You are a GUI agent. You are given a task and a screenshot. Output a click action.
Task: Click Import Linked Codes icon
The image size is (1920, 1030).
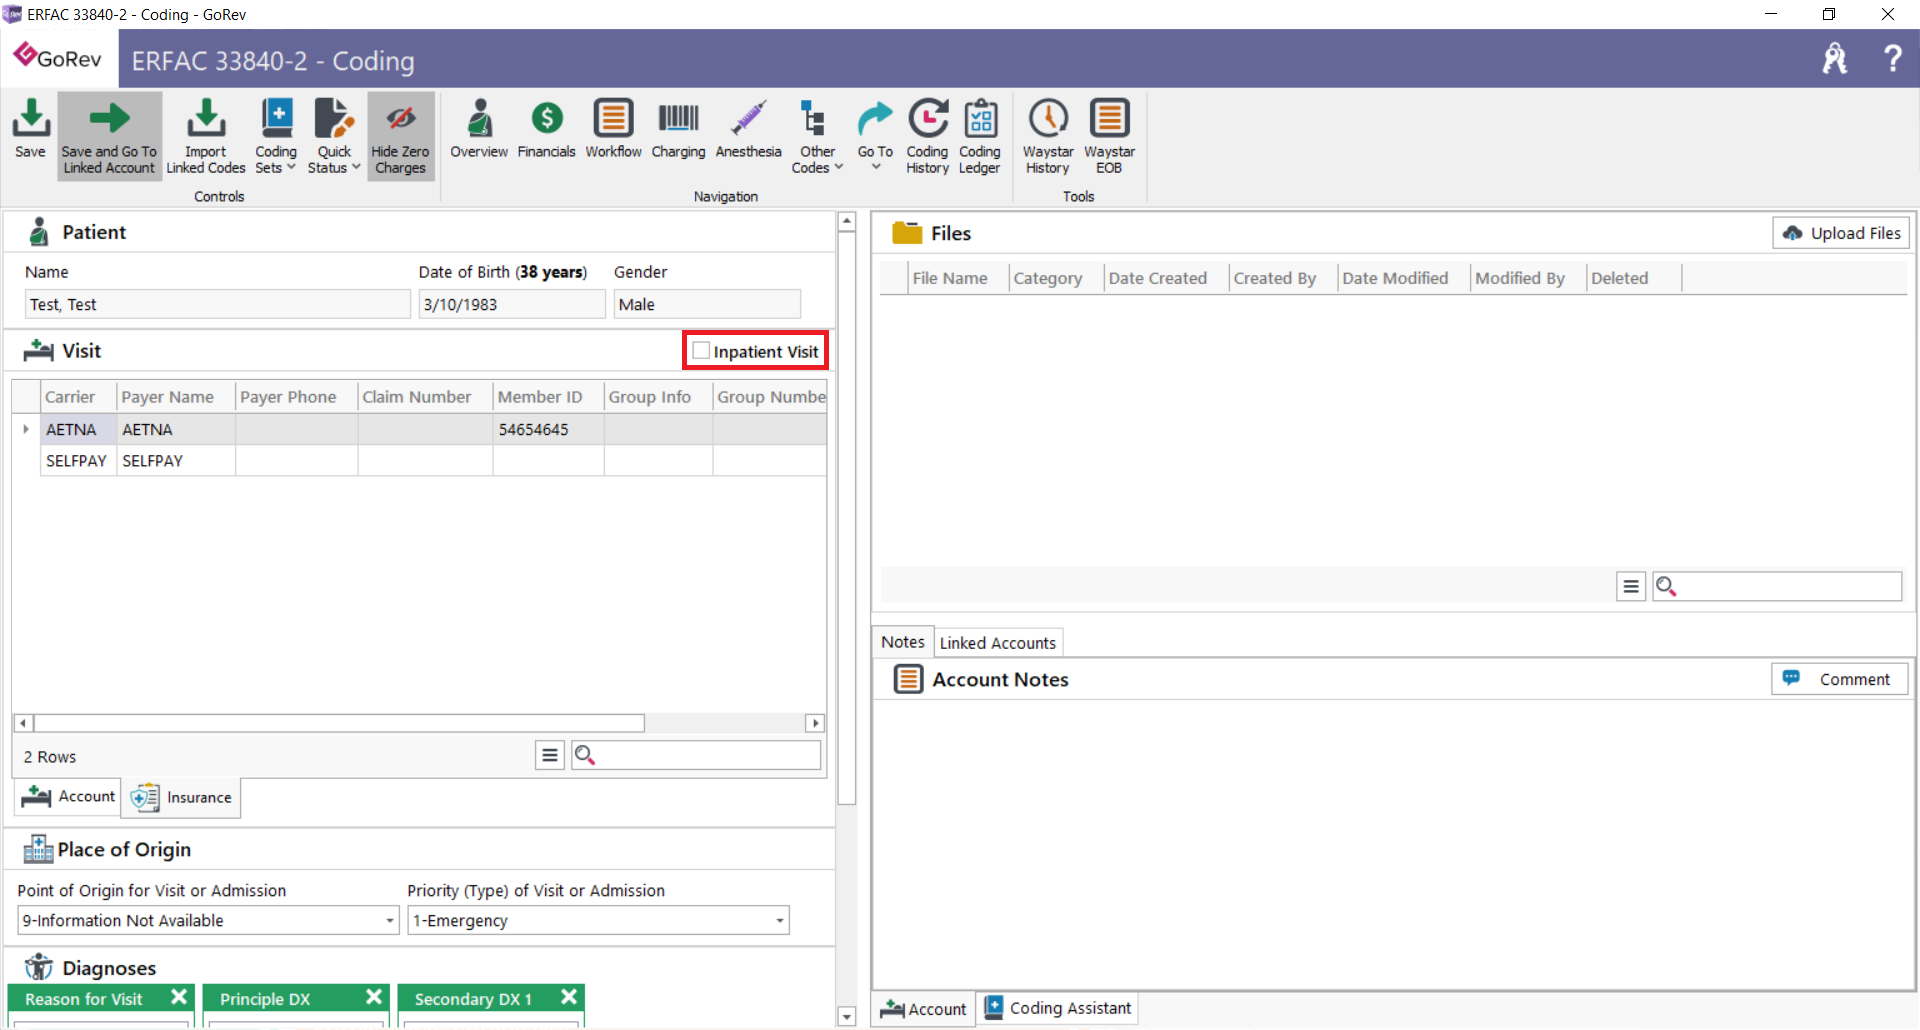[x=206, y=136]
